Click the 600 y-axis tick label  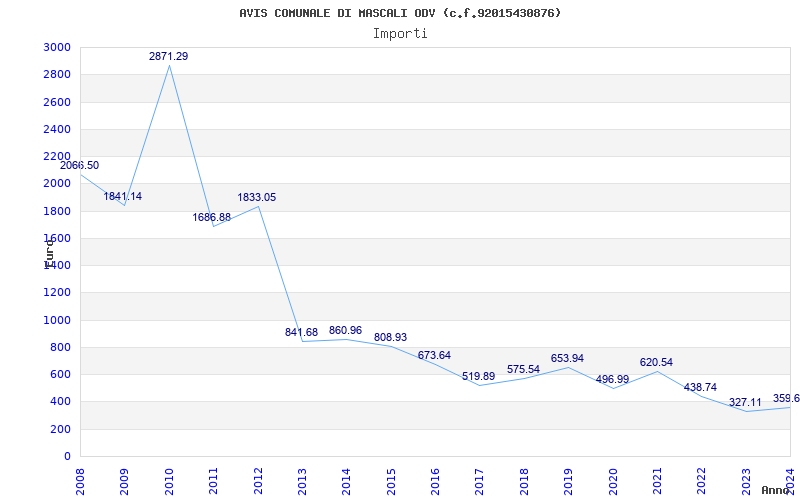[61, 374]
